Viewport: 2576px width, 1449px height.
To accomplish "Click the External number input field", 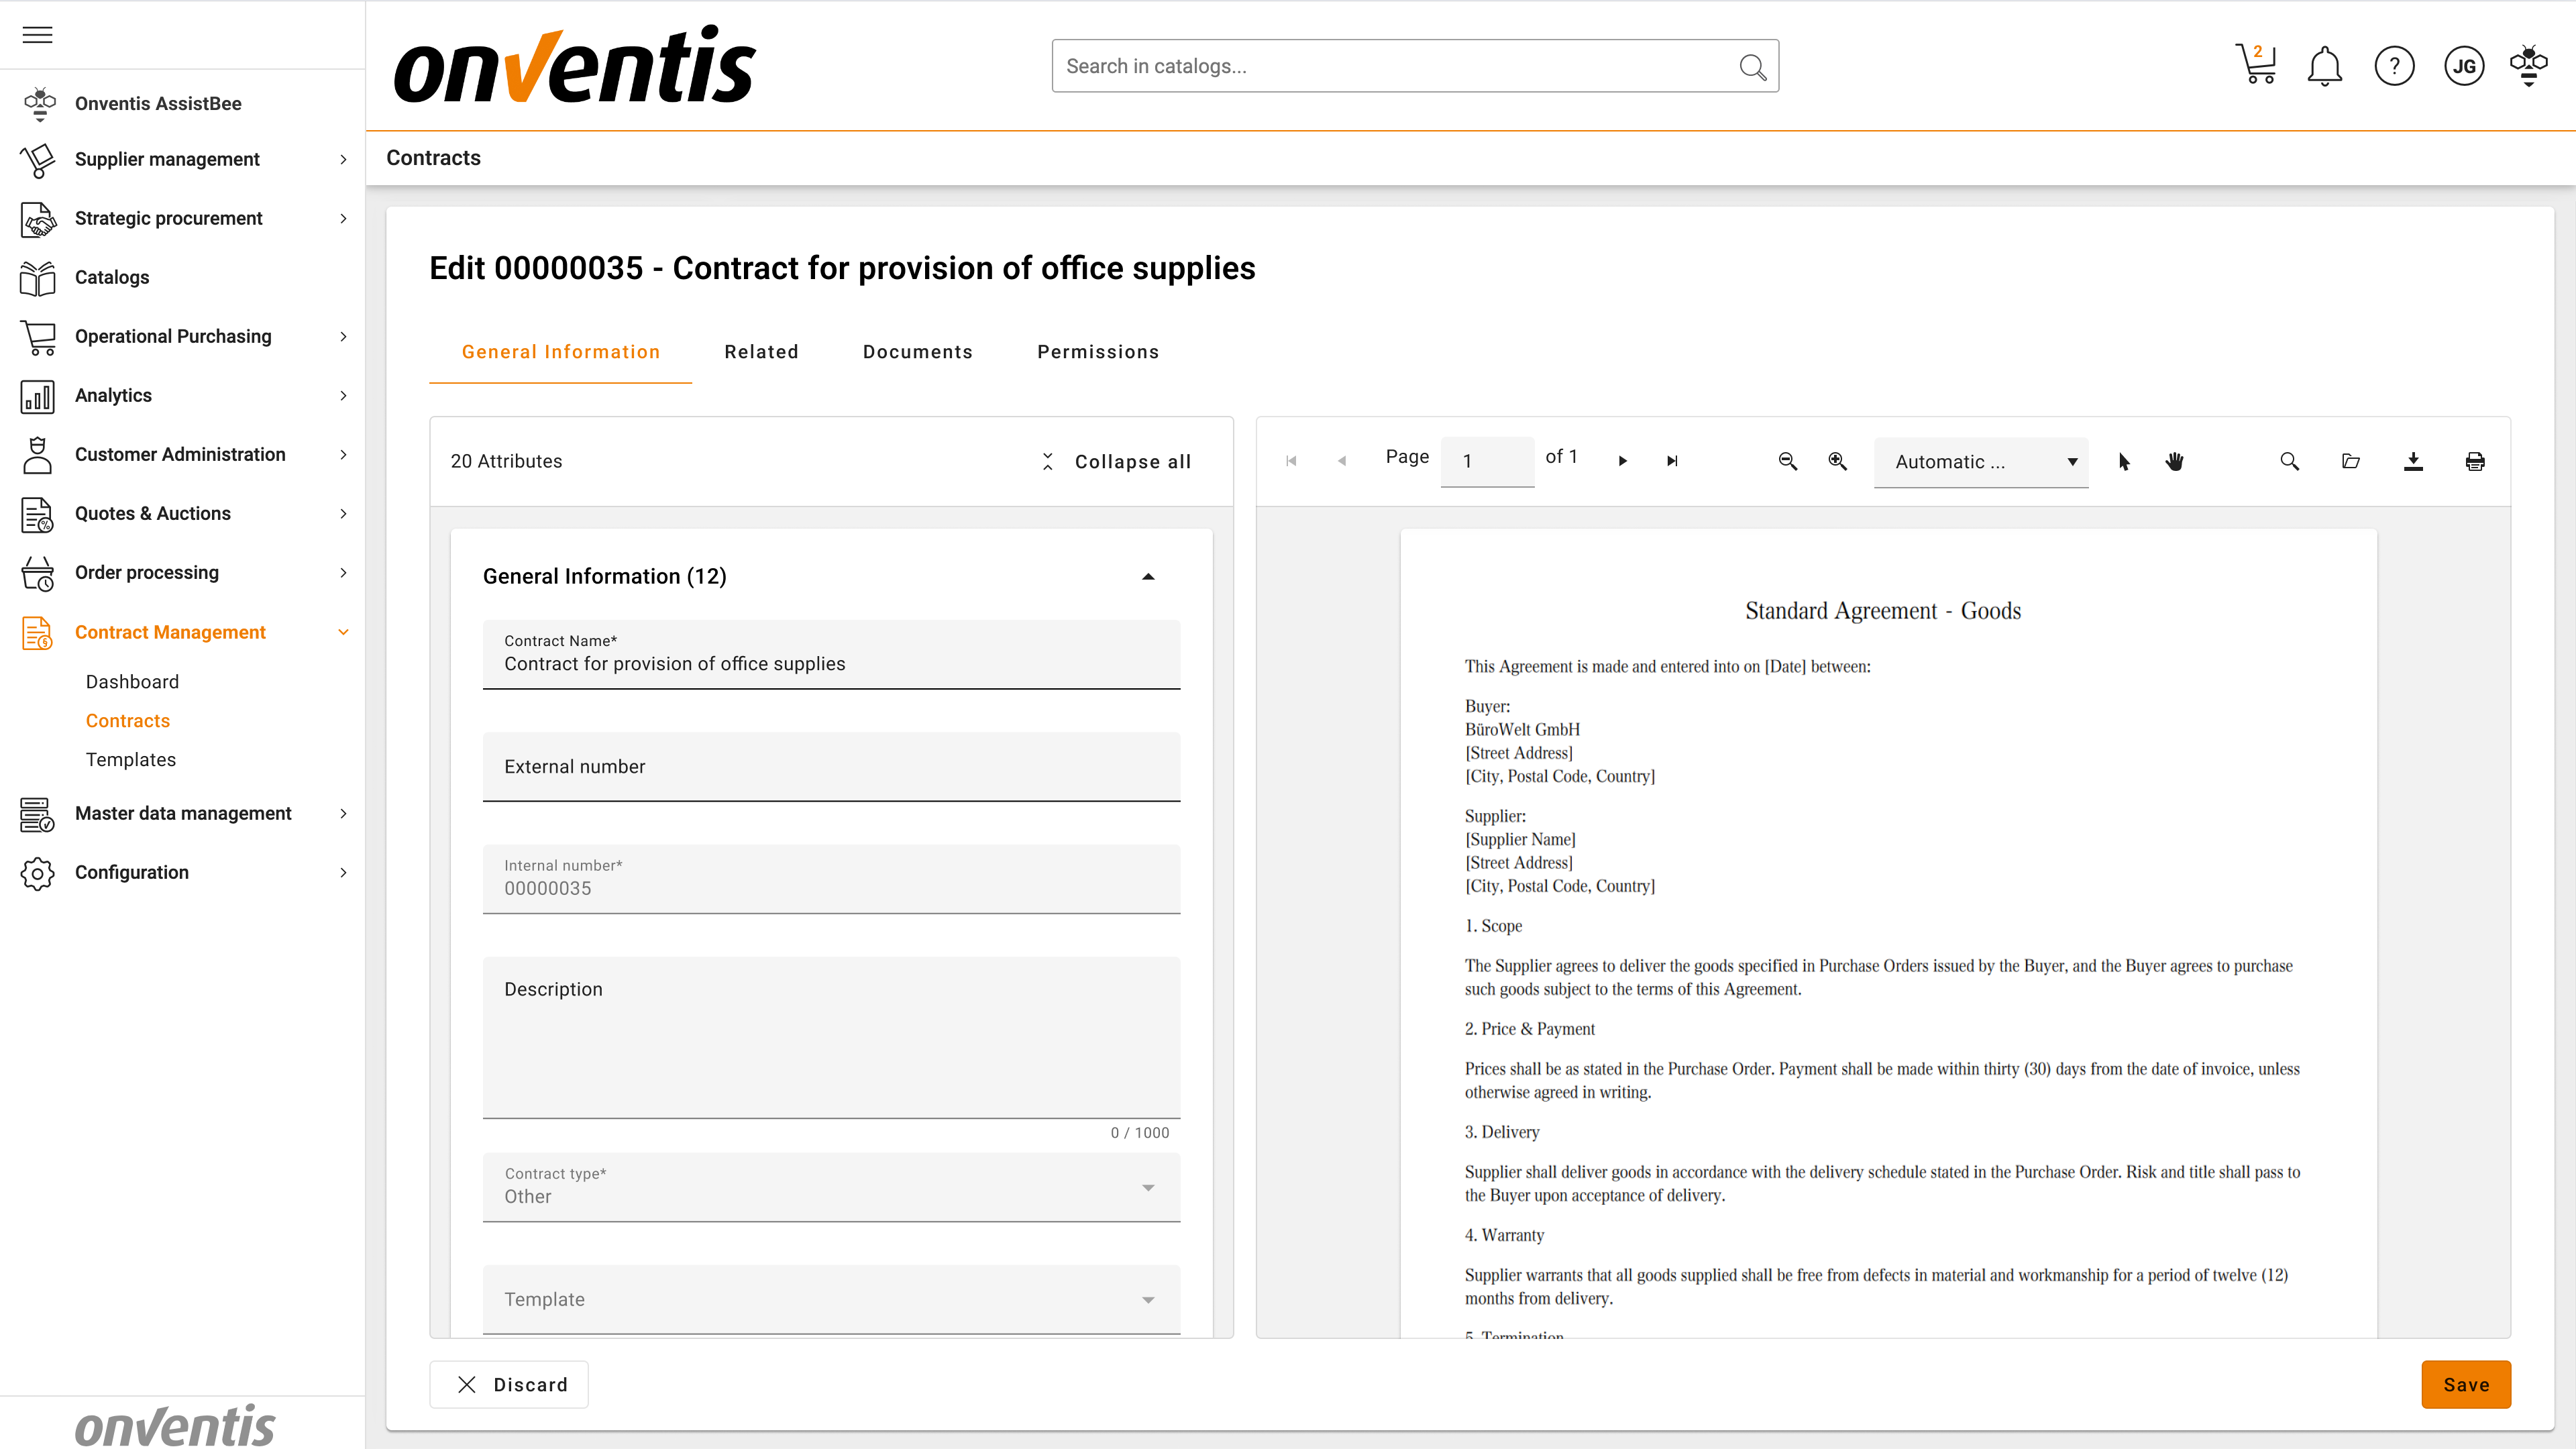I will pyautogui.click(x=831, y=766).
